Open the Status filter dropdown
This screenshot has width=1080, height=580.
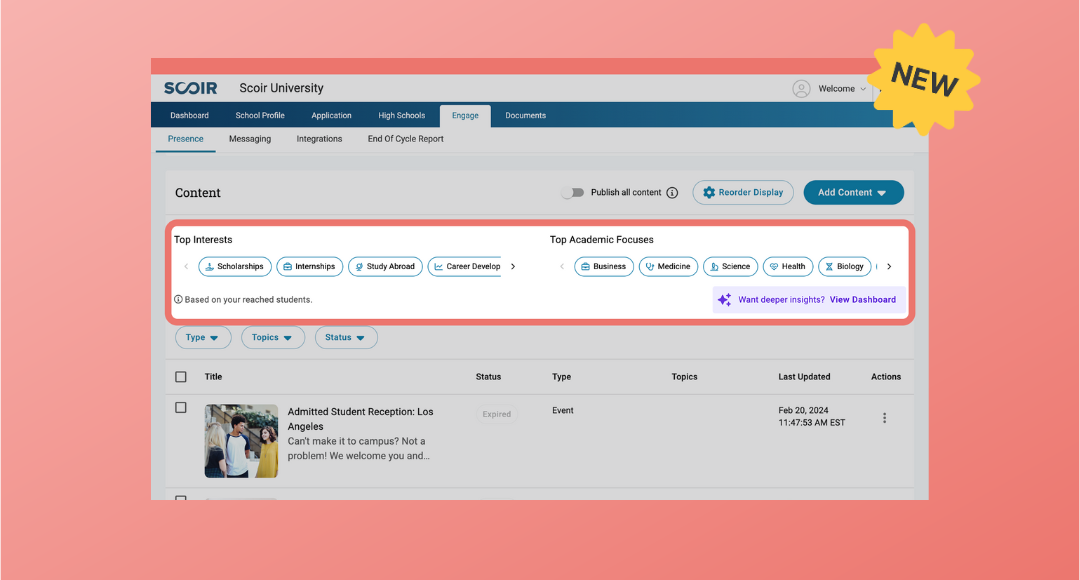point(346,338)
